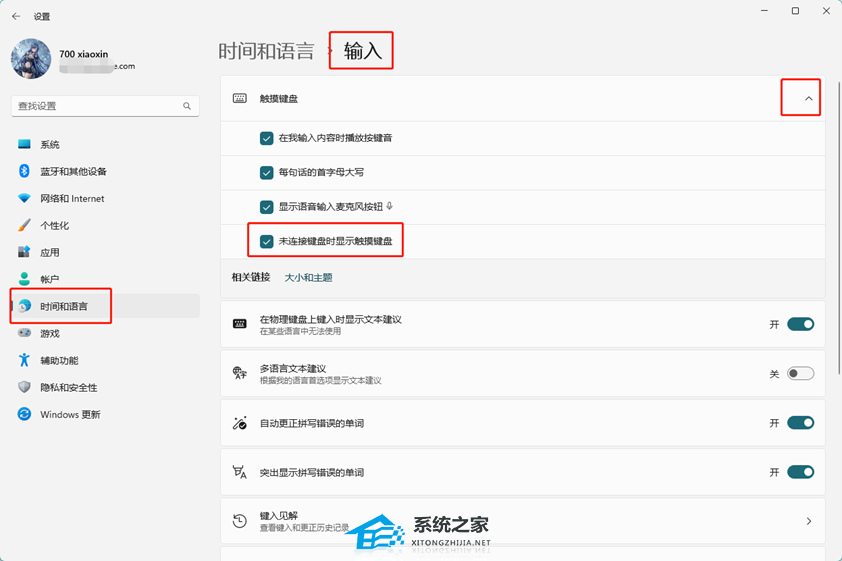Viewport: 842px width, 561px height.
Task: Click the back arrow icon
Action: click(16, 17)
